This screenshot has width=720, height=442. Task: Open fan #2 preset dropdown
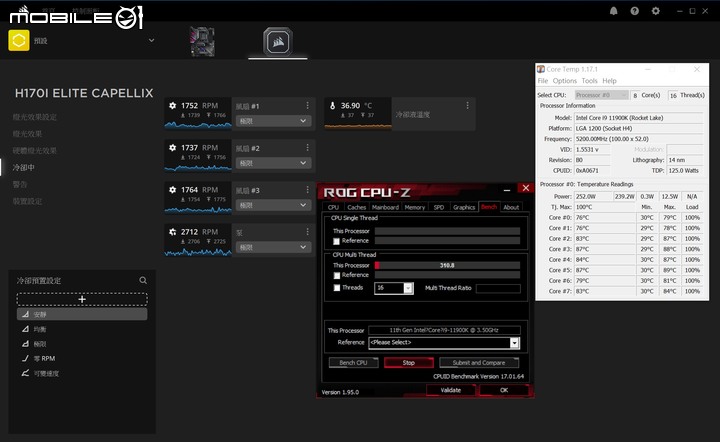click(x=274, y=163)
